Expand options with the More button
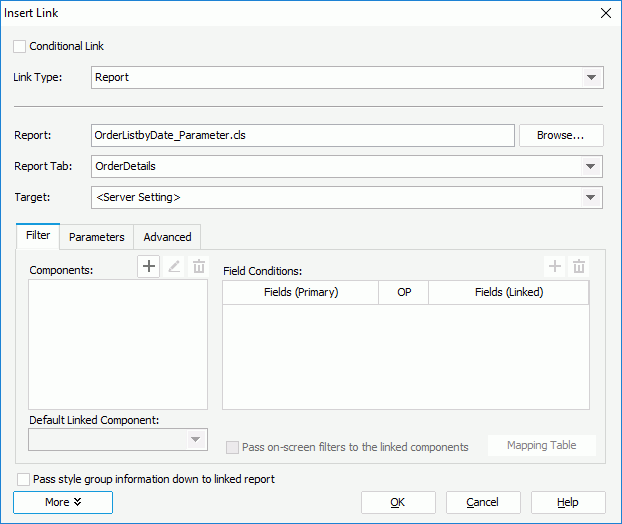 pos(63,502)
